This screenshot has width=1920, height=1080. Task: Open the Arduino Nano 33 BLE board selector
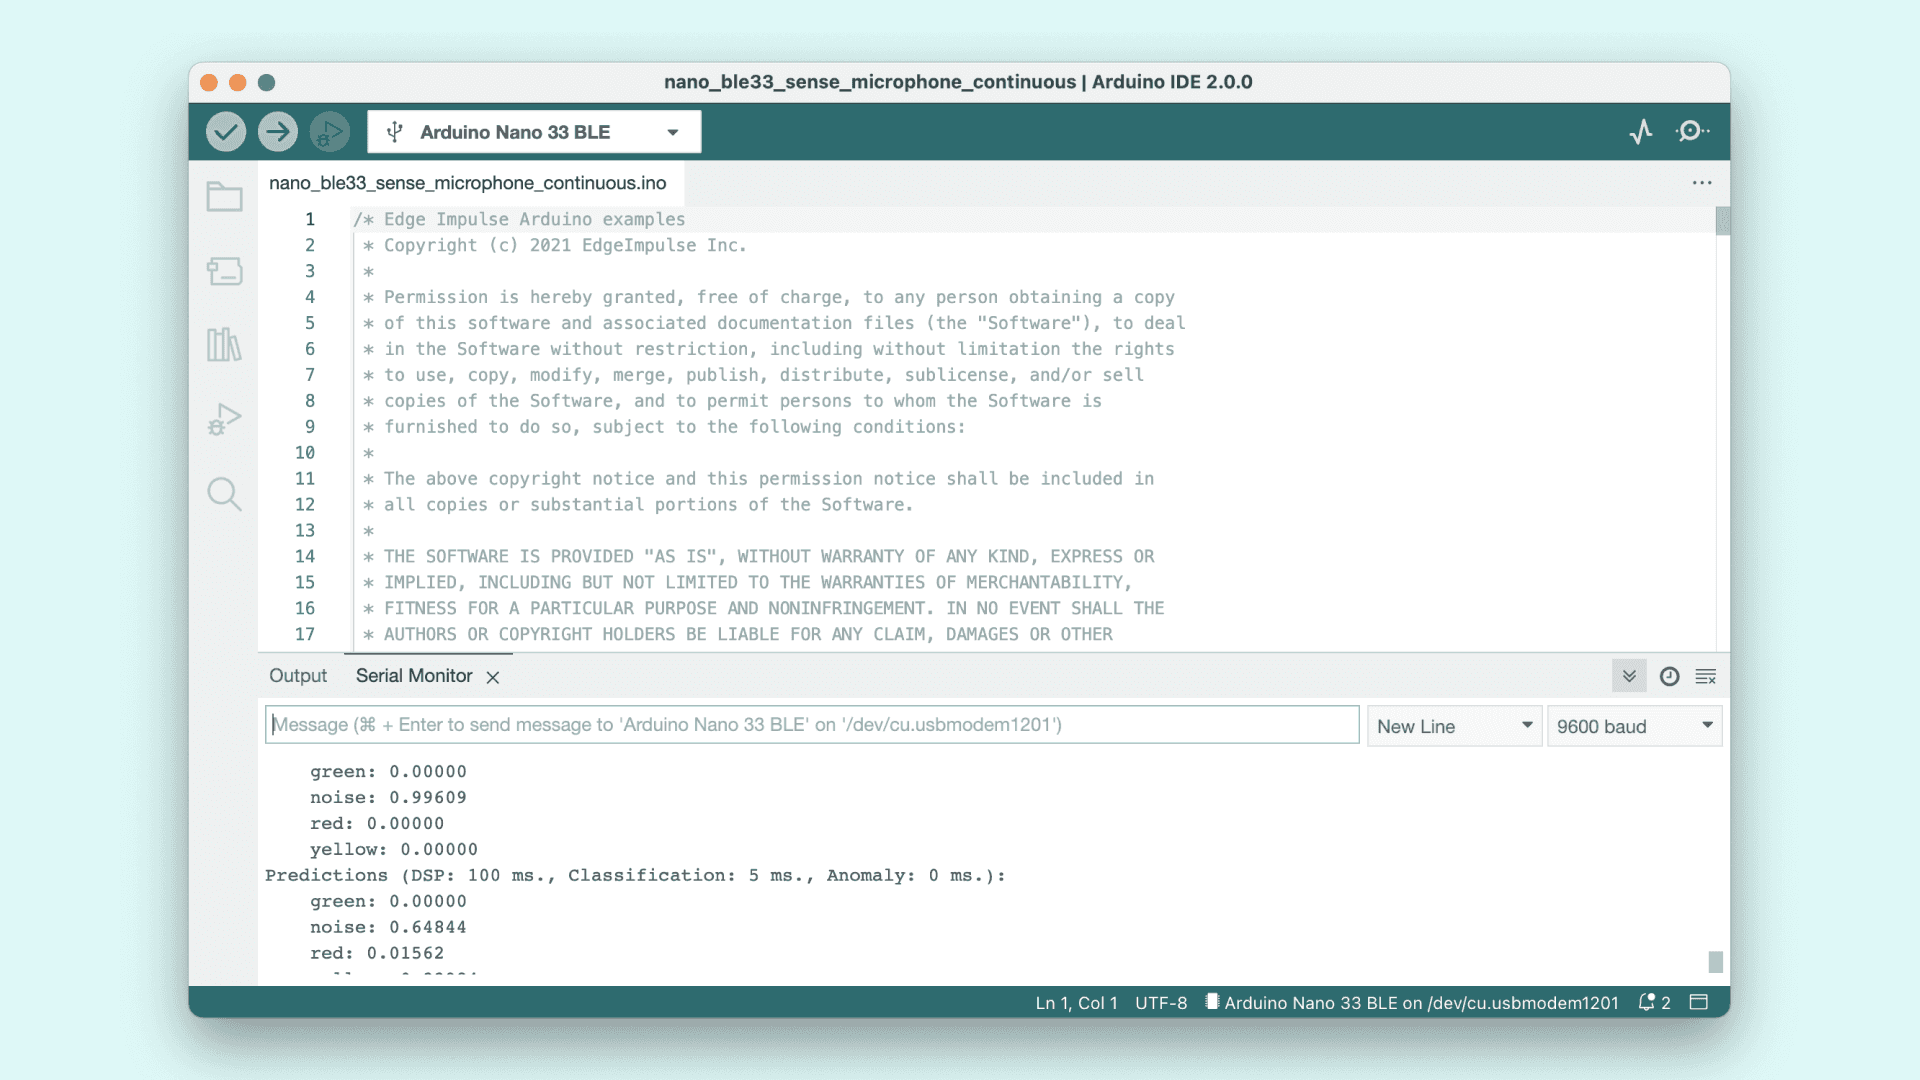pos(534,132)
